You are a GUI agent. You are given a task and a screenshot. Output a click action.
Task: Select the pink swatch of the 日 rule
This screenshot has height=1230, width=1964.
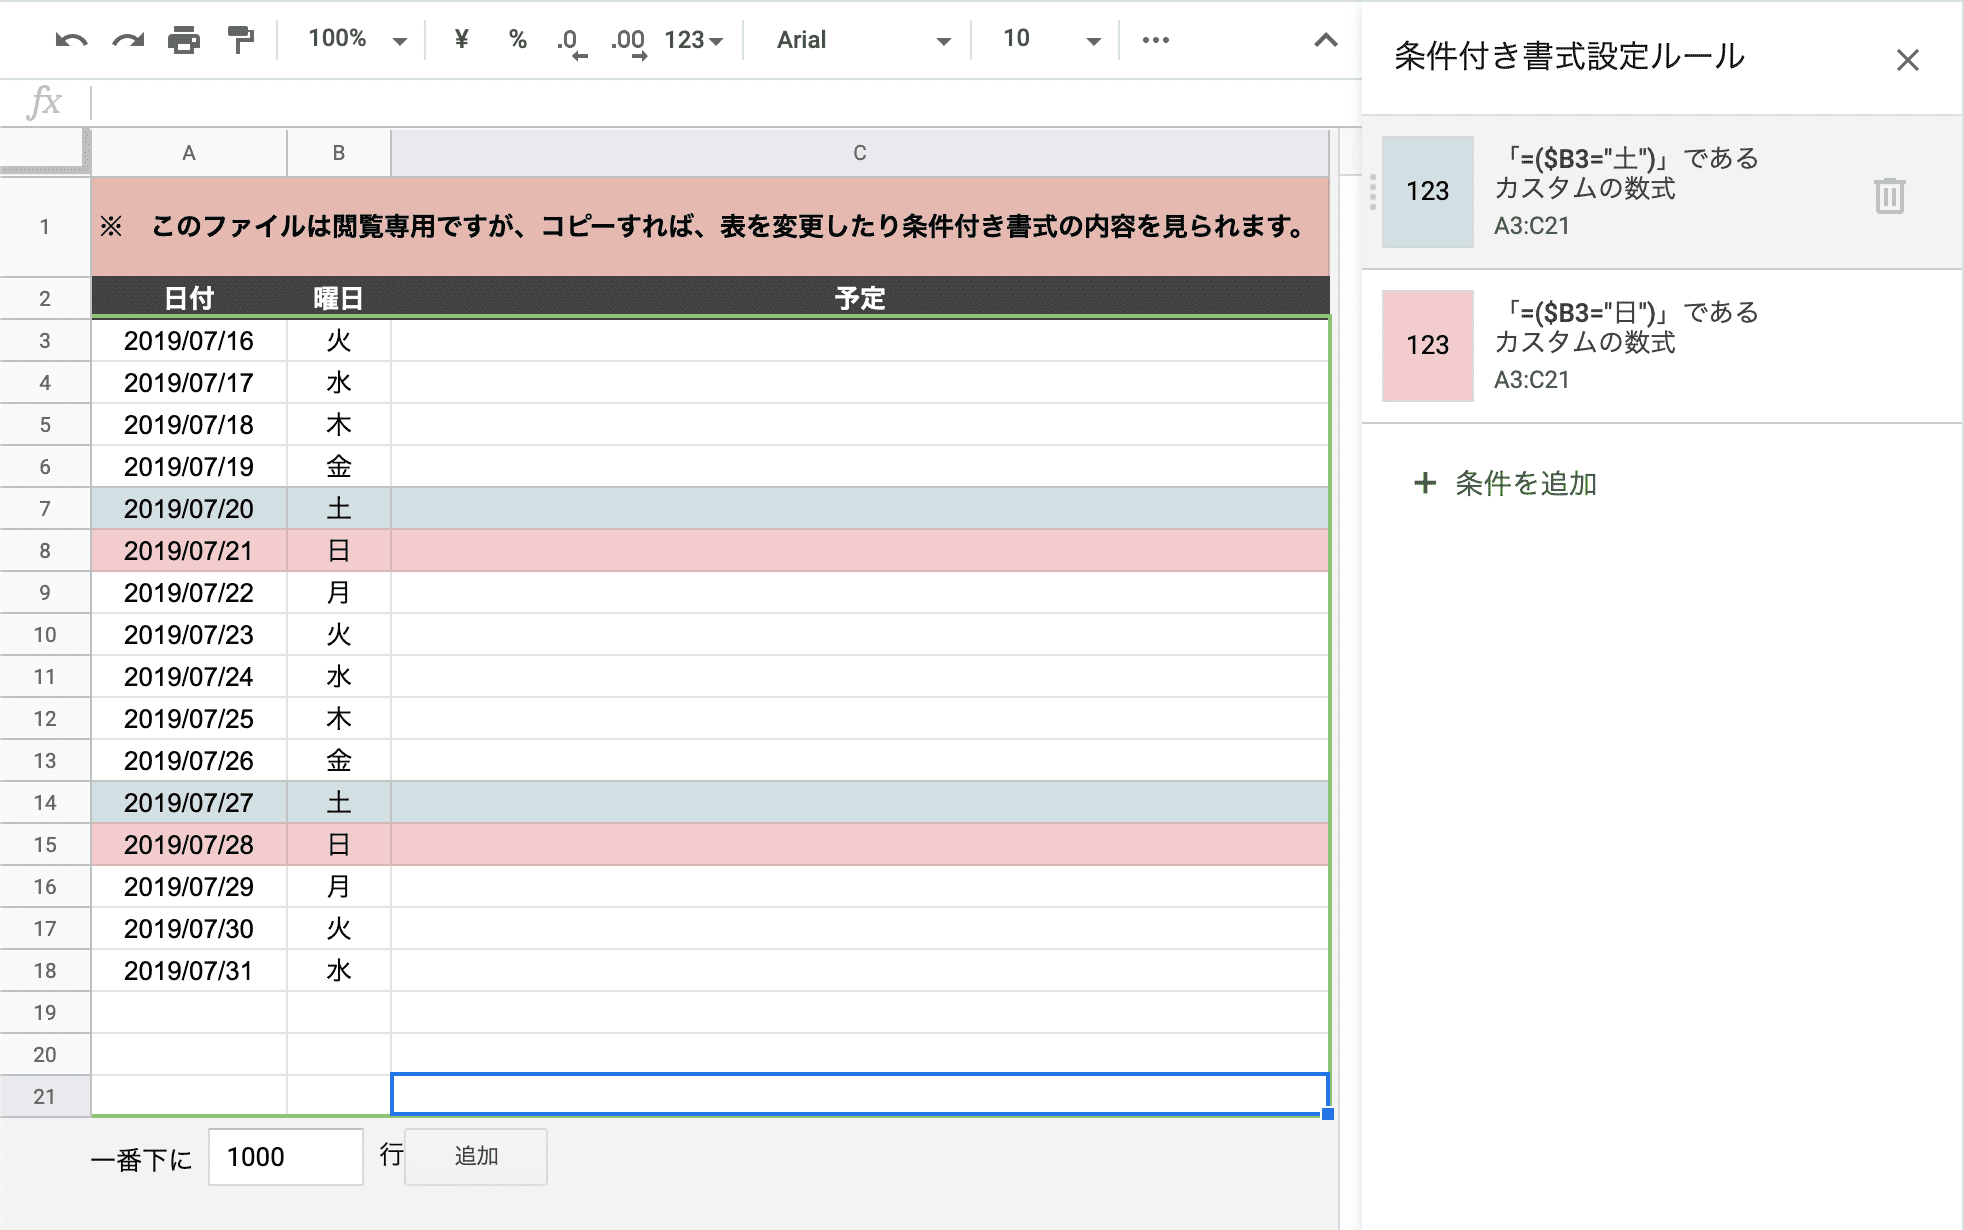[x=1427, y=346]
